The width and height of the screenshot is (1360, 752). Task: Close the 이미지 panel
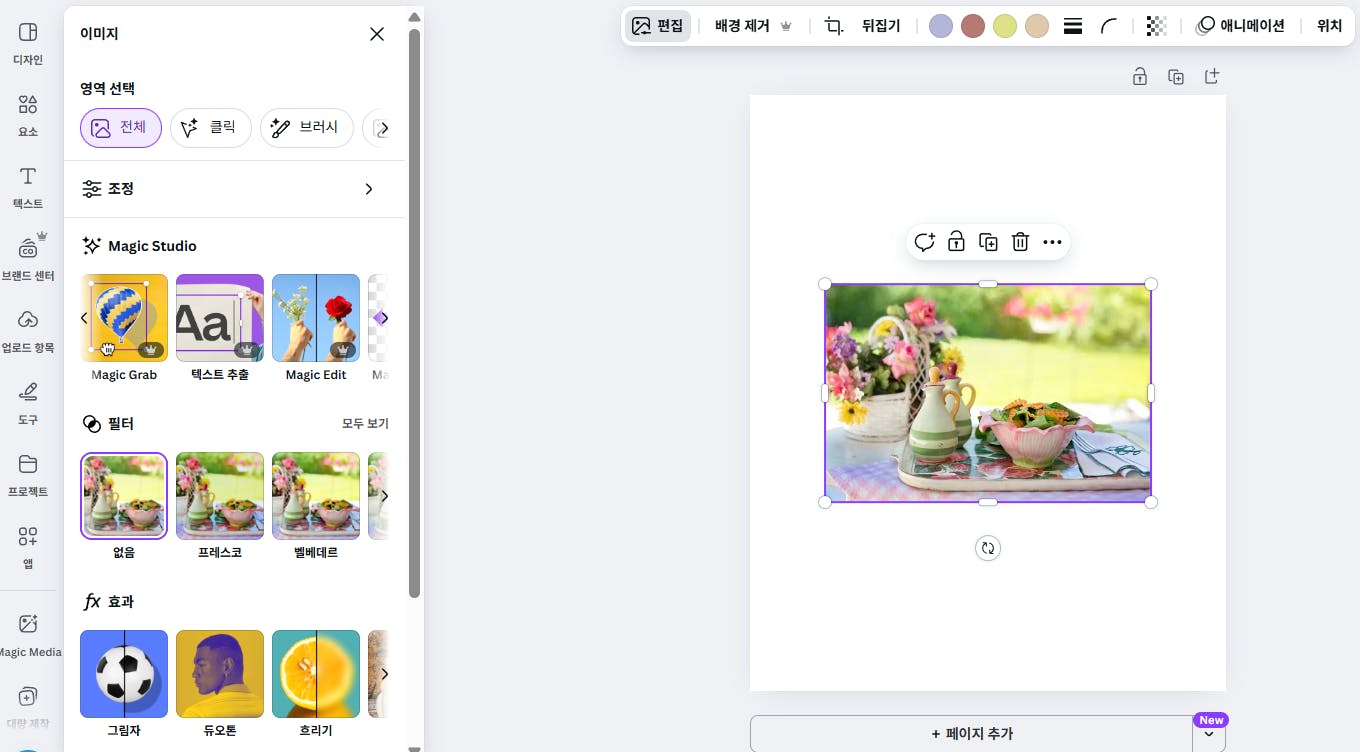tap(377, 34)
